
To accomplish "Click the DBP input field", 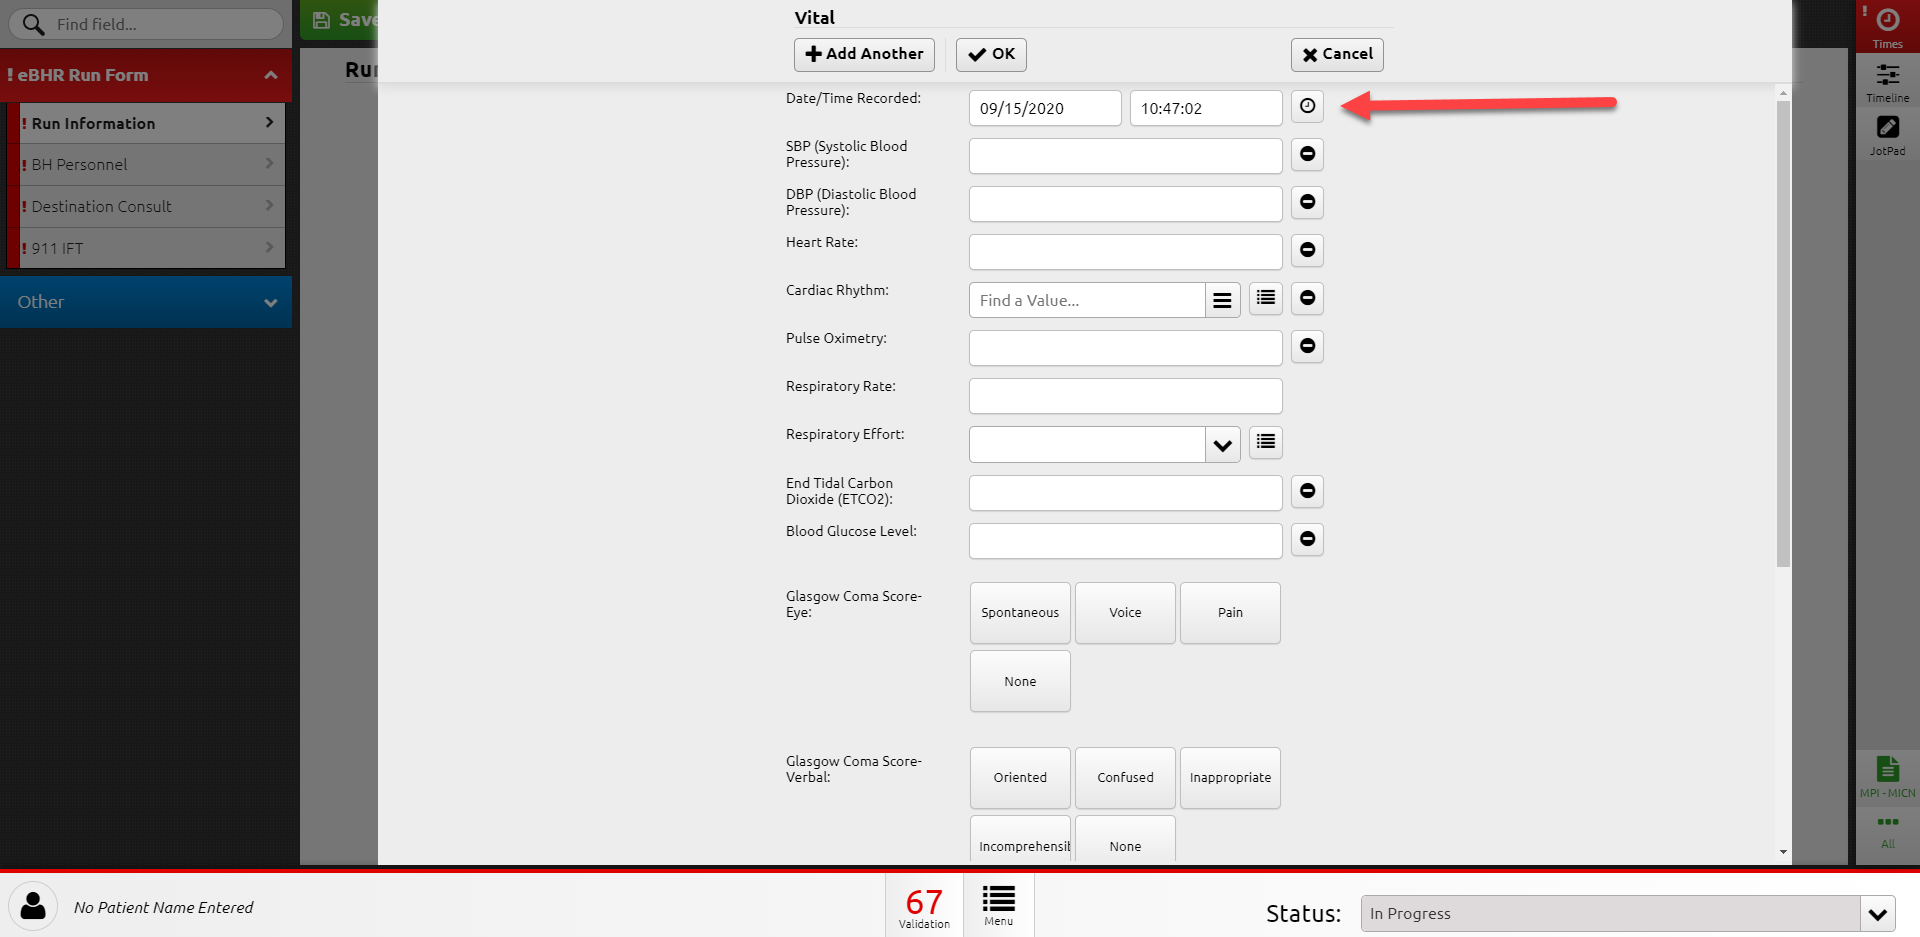I will tap(1125, 204).
